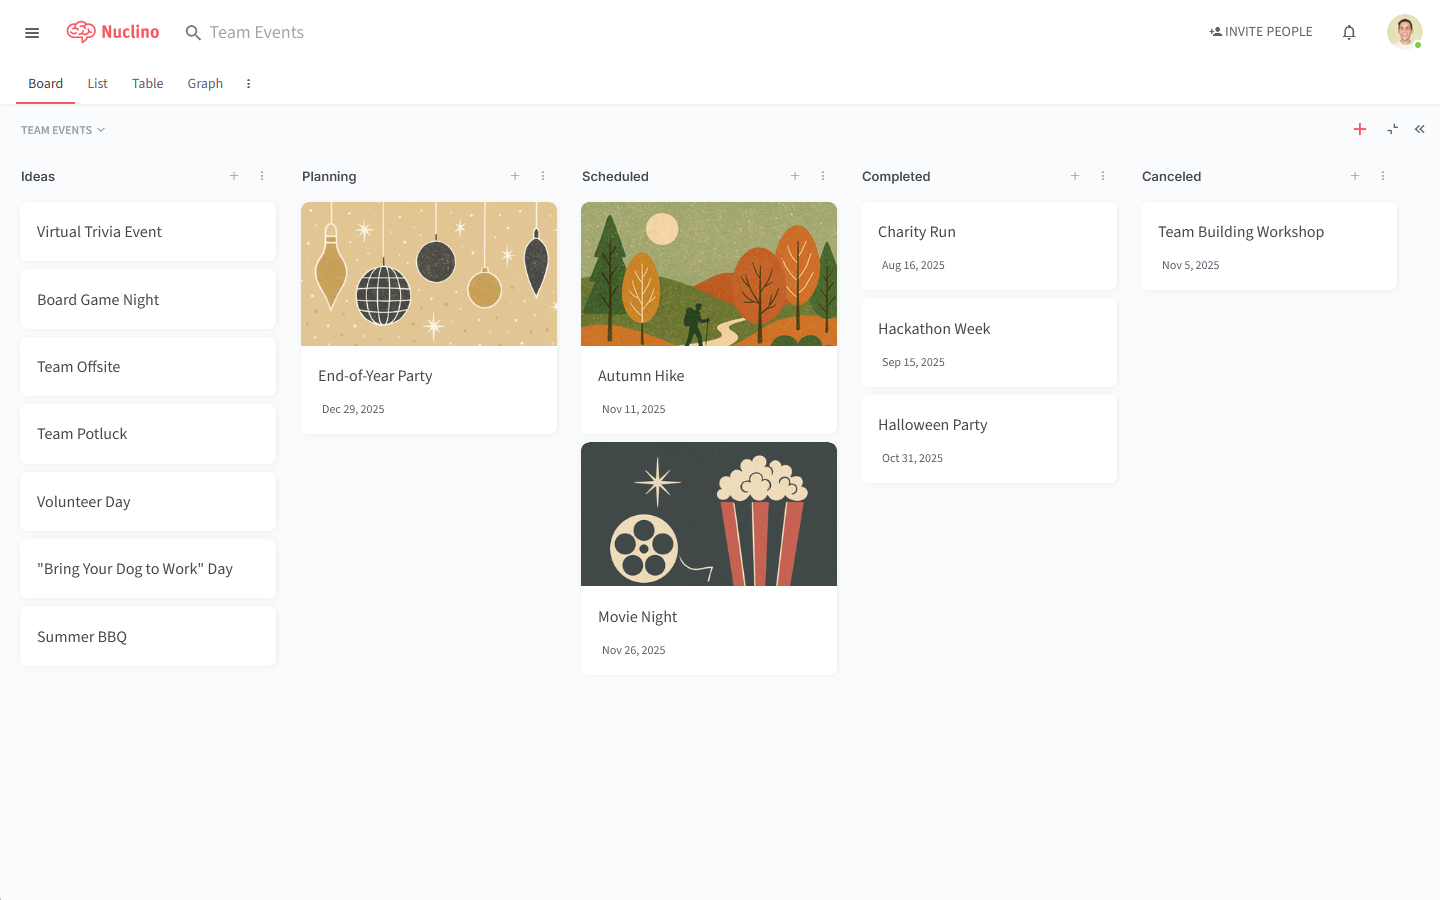Image resolution: width=1440 pixels, height=900 pixels.
Task: Click the red plus to add a new item
Action: (1360, 129)
